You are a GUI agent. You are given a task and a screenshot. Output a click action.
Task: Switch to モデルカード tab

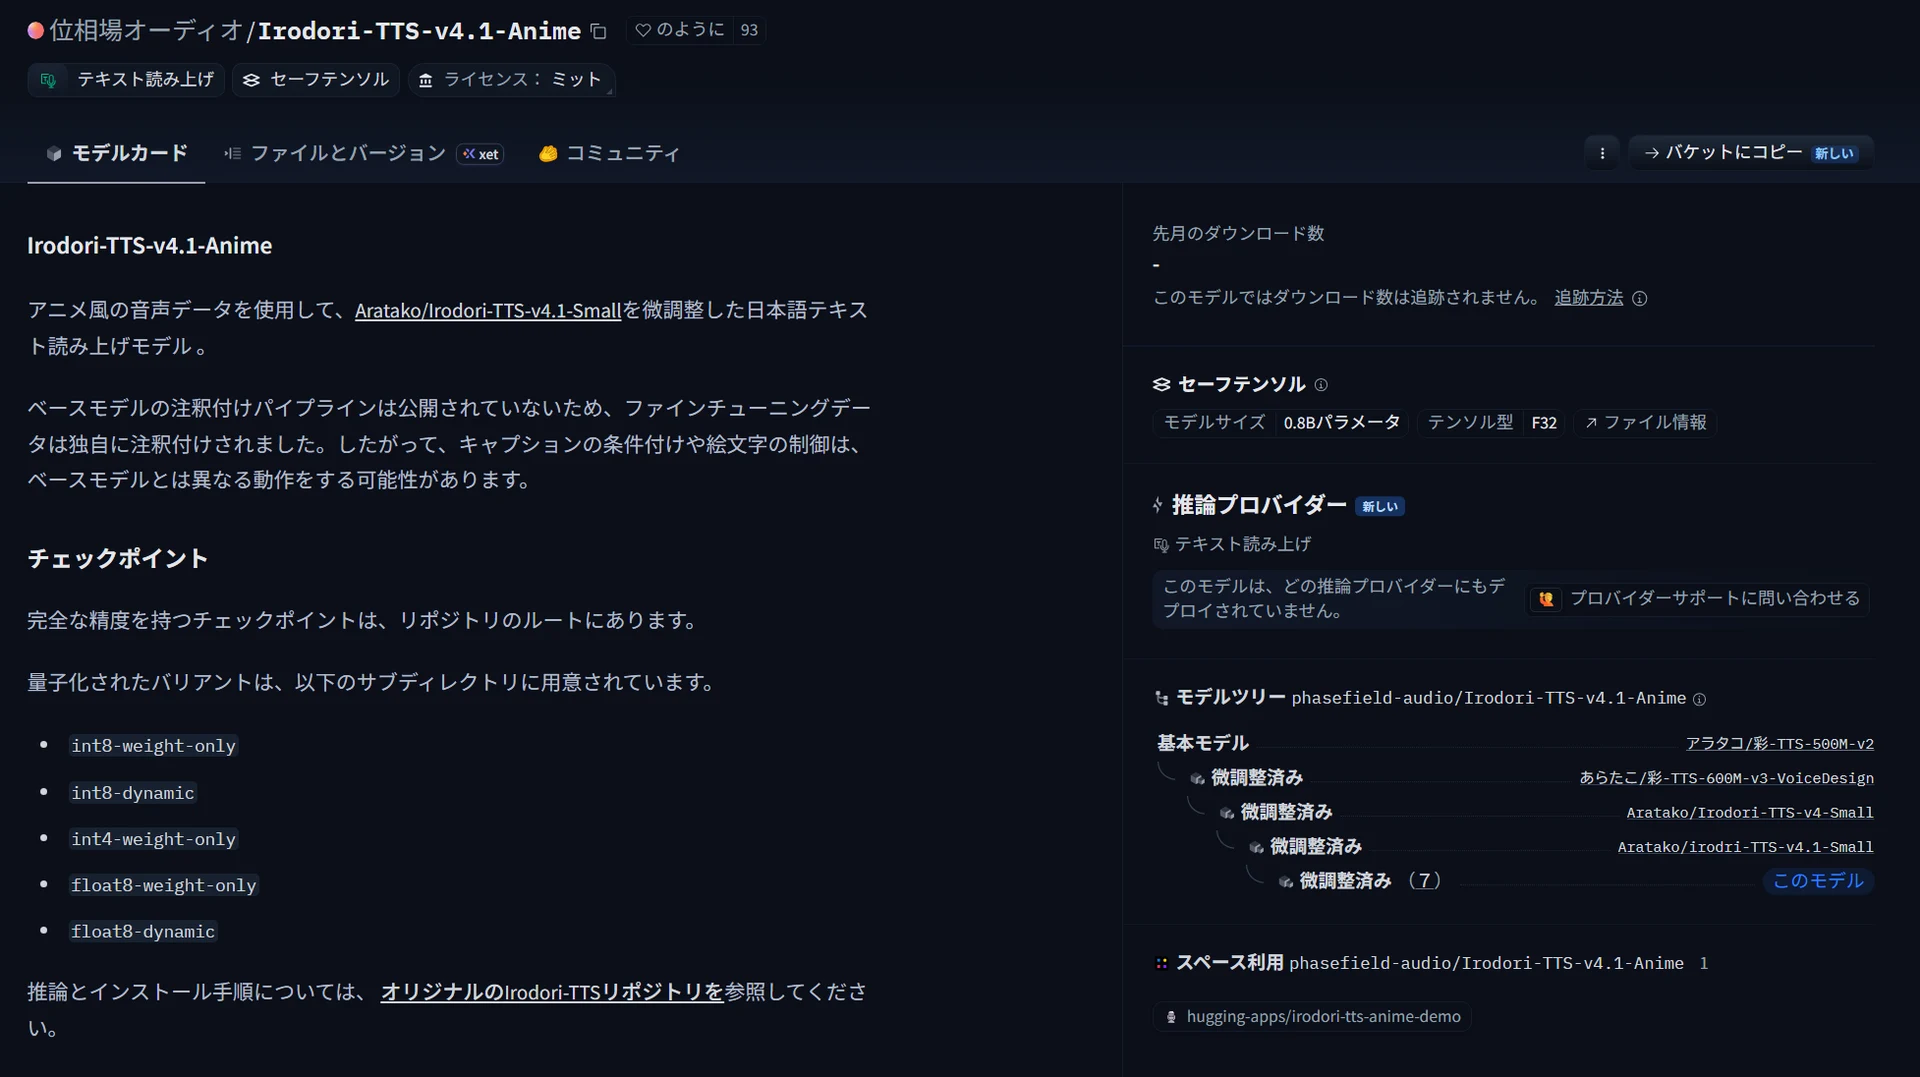[x=116, y=153]
